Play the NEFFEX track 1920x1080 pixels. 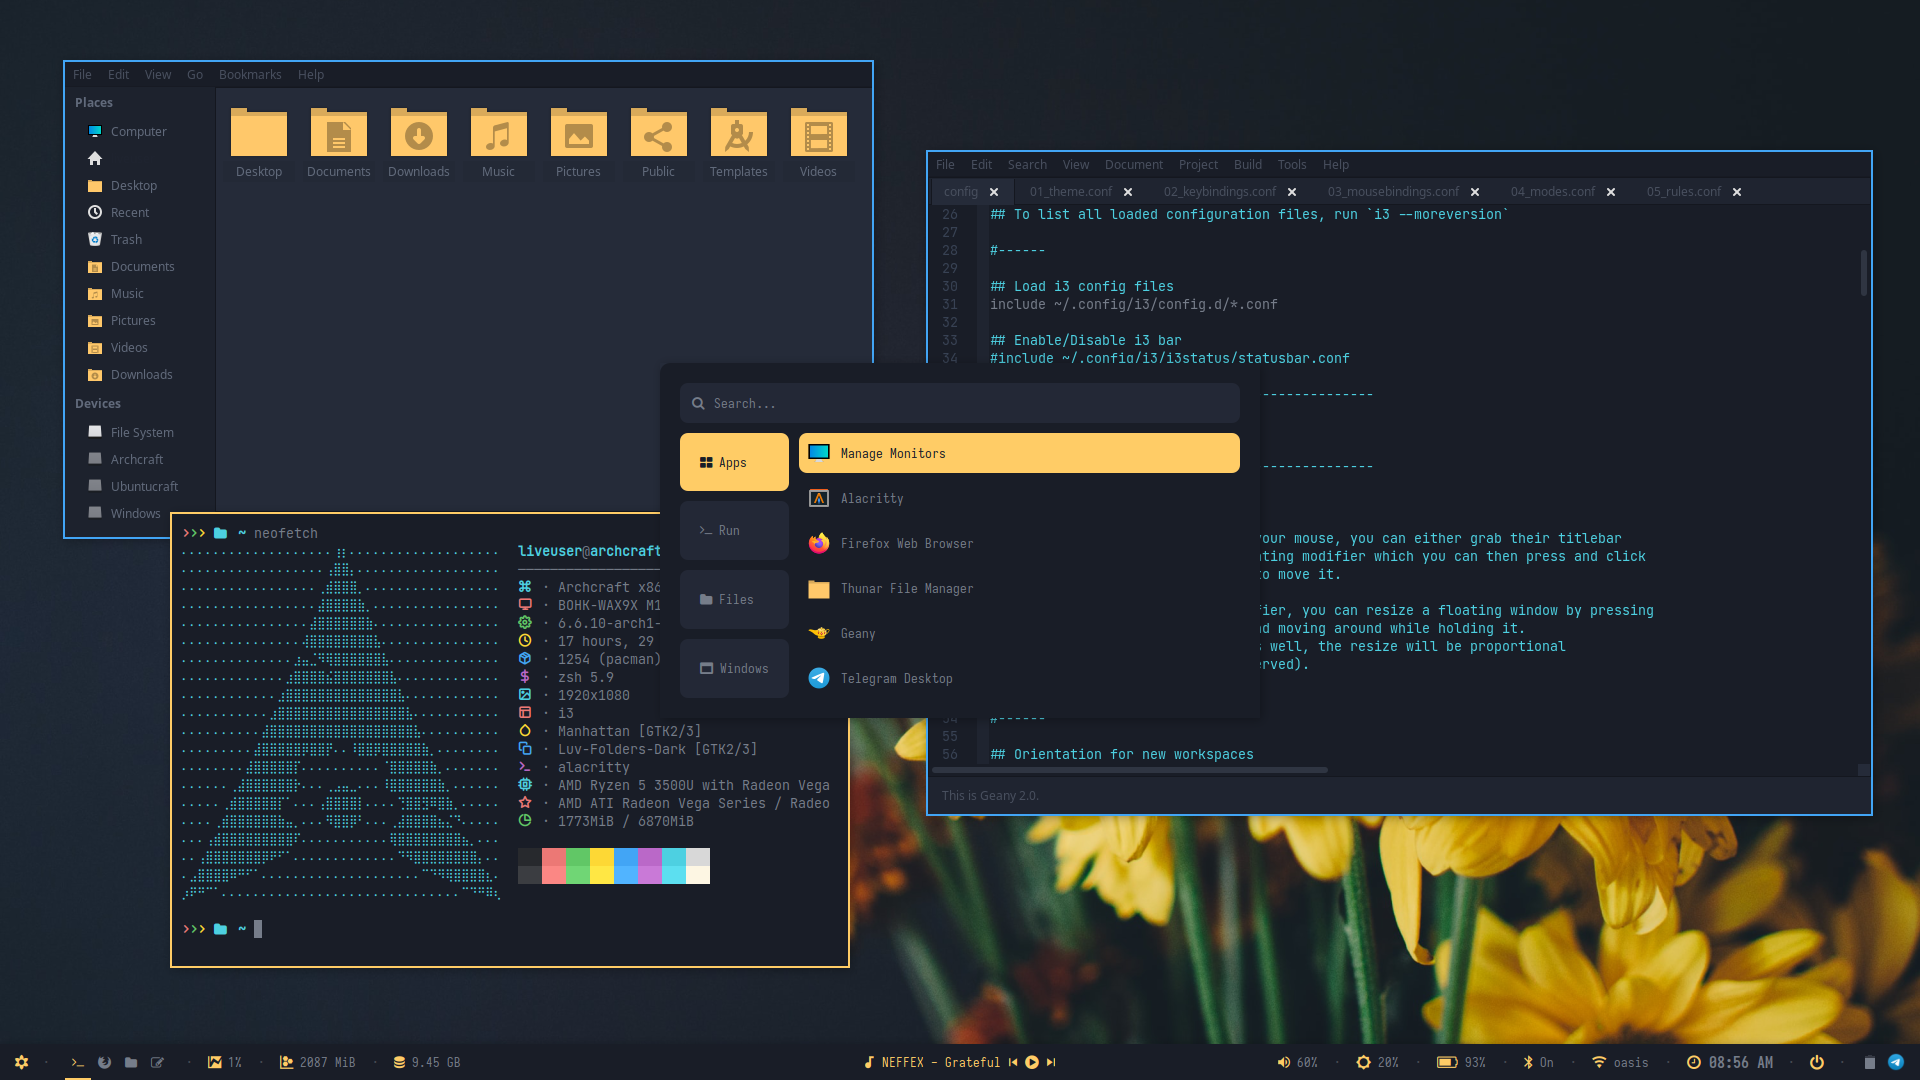(1032, 1062)
